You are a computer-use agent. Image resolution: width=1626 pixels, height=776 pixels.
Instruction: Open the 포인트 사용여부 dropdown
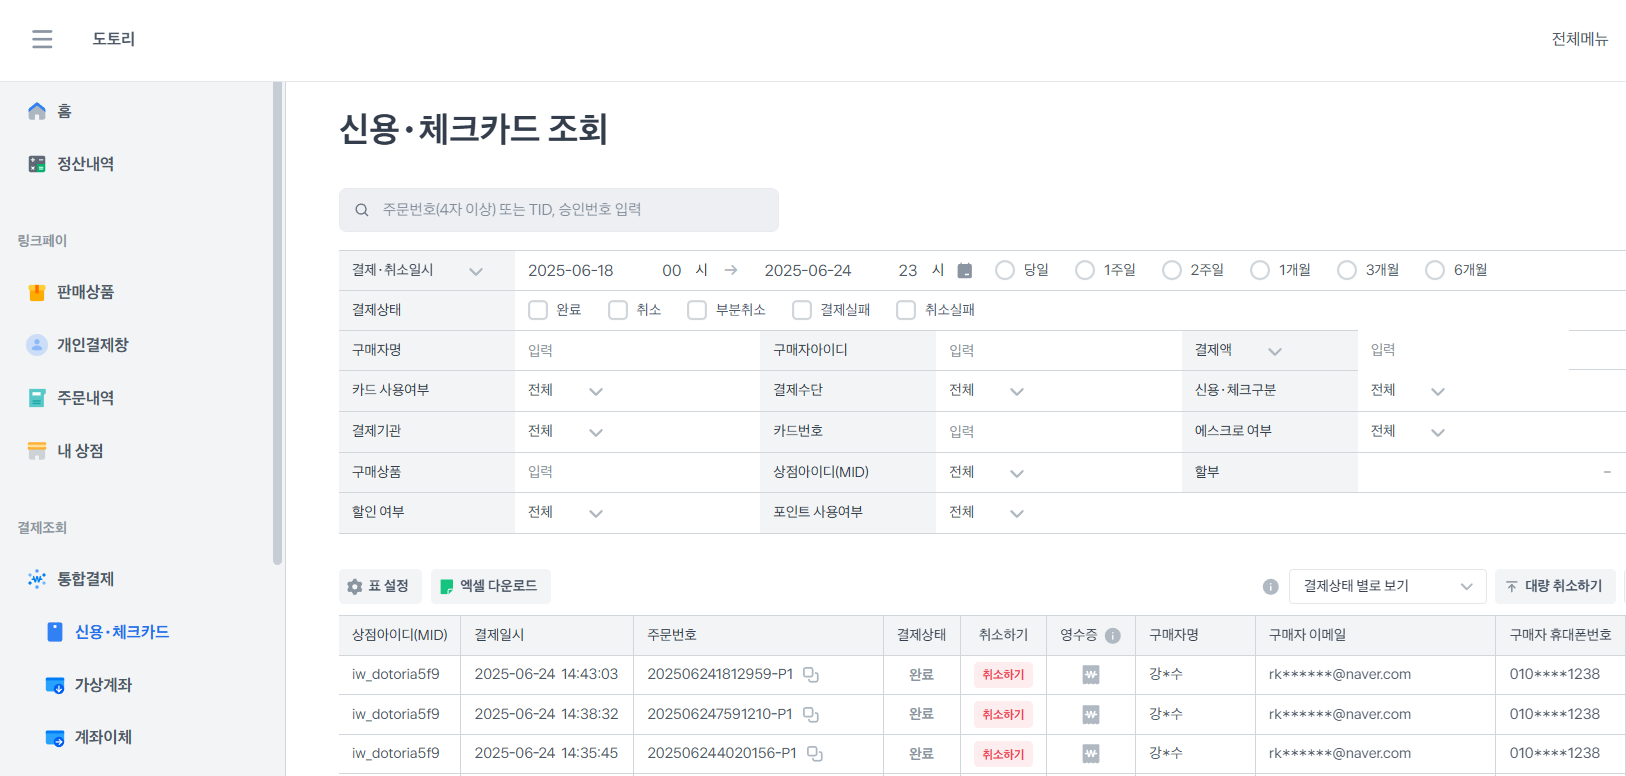(987, 513)
